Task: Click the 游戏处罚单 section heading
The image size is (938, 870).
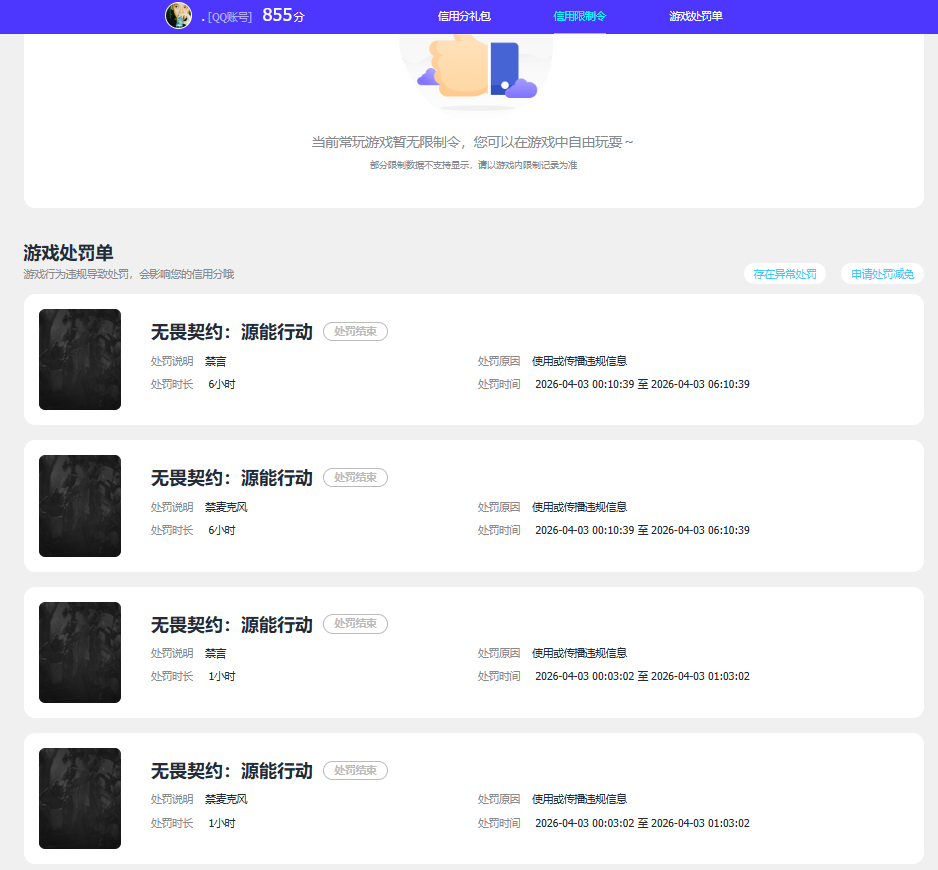Action: tap(68, 253)
